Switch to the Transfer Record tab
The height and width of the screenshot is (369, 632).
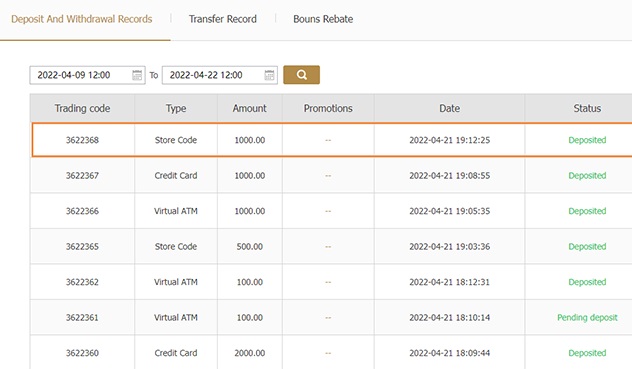(x=222, y=19)
